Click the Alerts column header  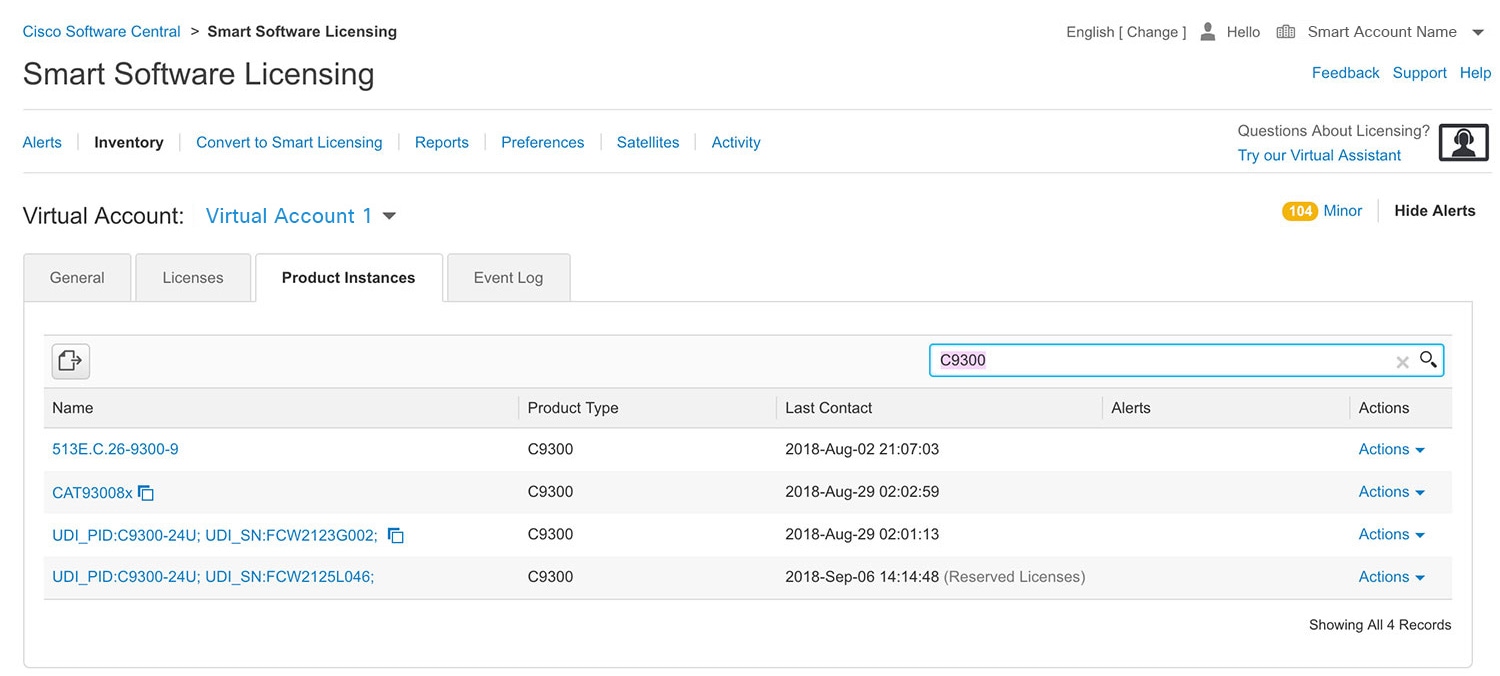[x=1131, y=408]
